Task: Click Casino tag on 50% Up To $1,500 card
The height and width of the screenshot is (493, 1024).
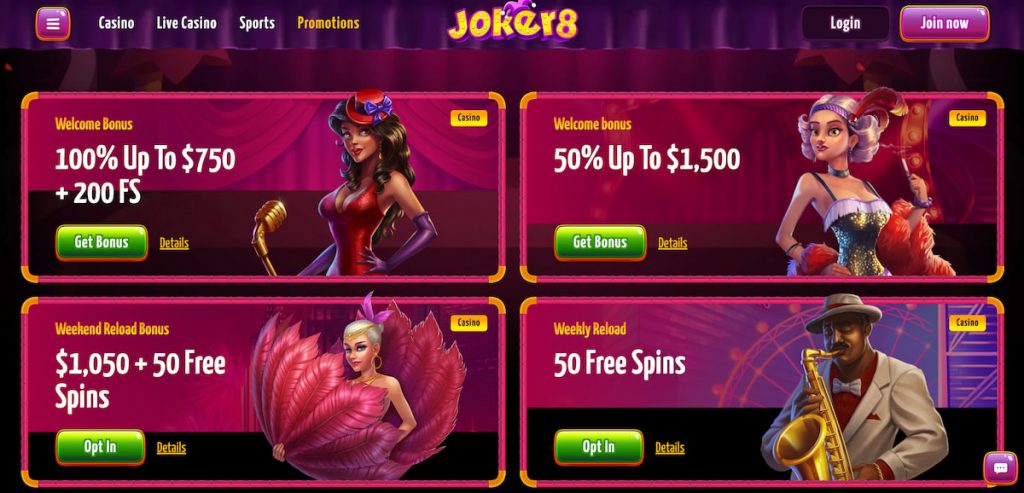Action: tap(967, 118)
